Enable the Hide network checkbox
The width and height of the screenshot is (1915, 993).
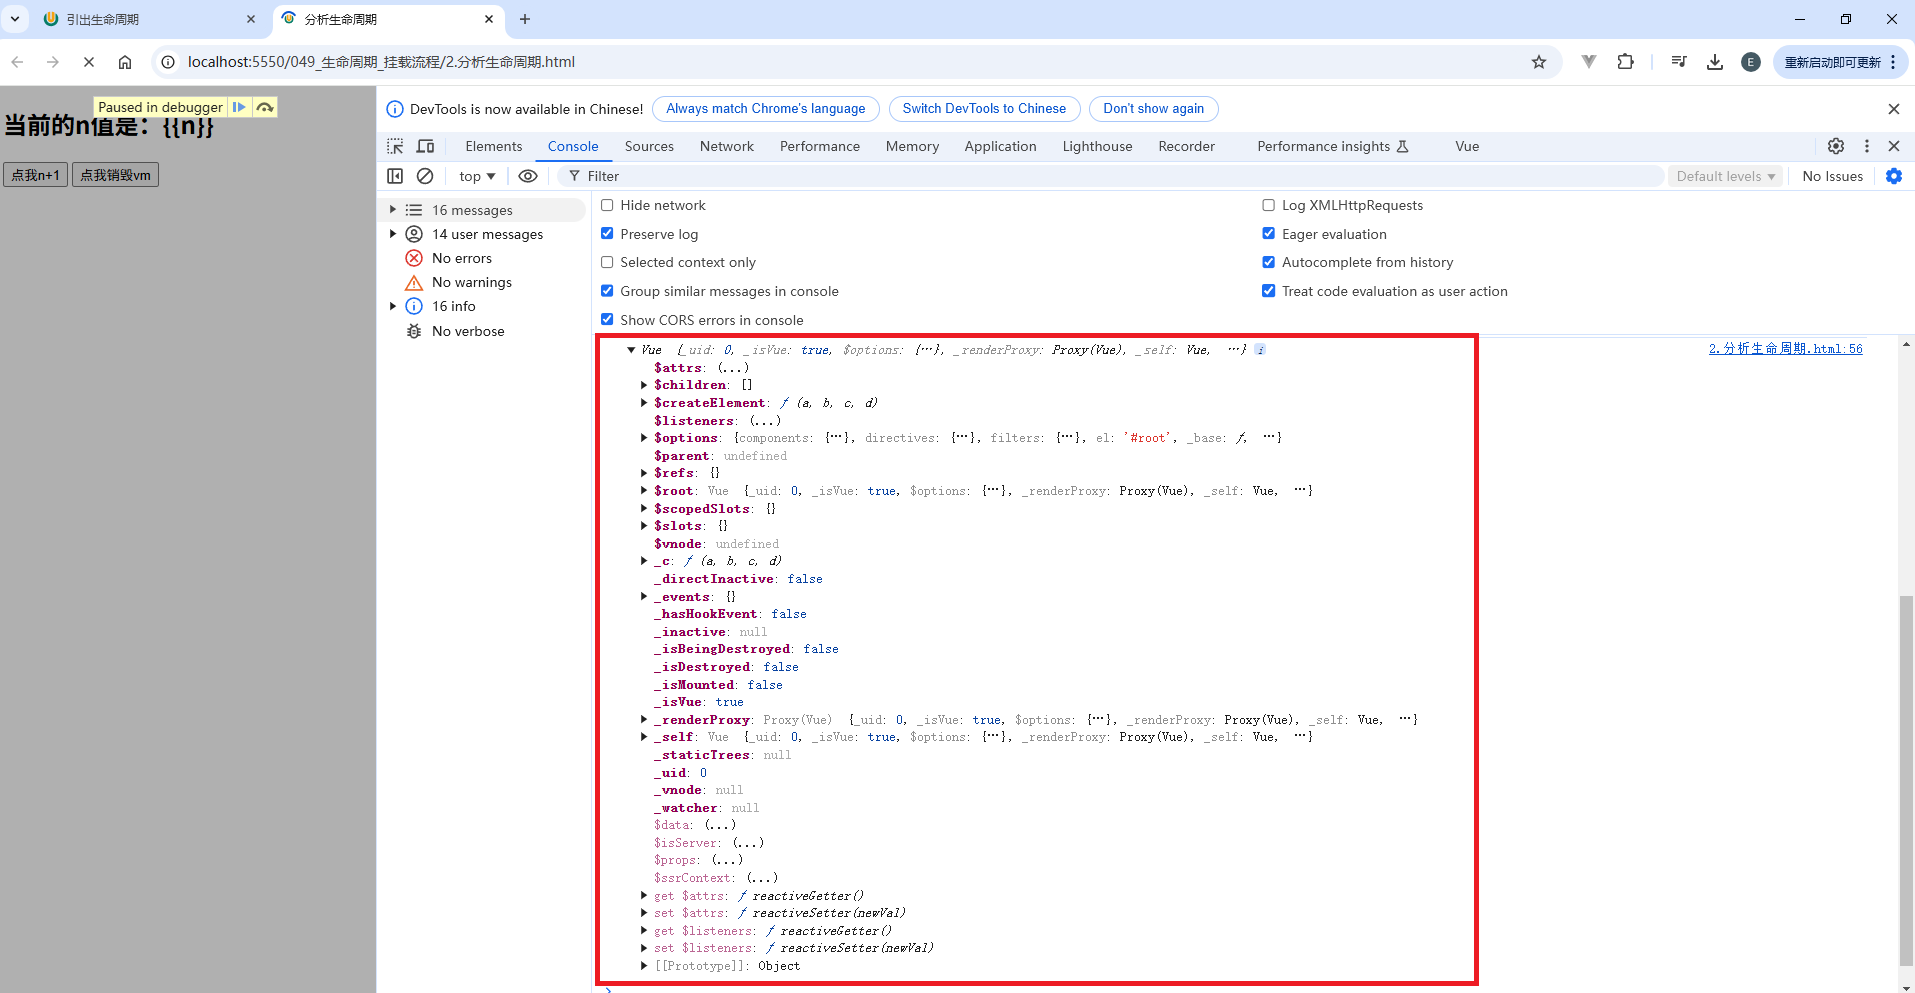coord(607,205)
